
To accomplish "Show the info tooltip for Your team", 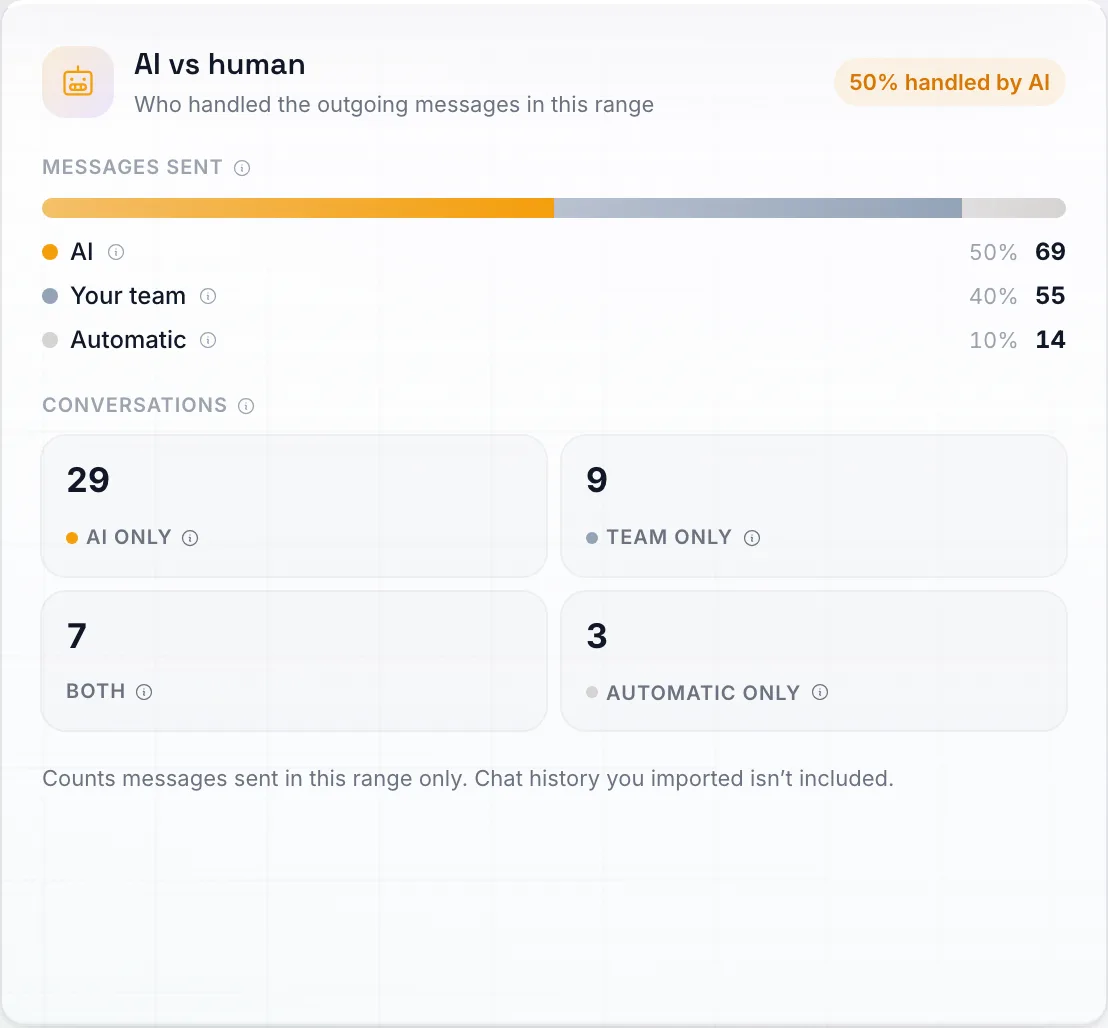I will pyautogui.click(x=208, y=296).
